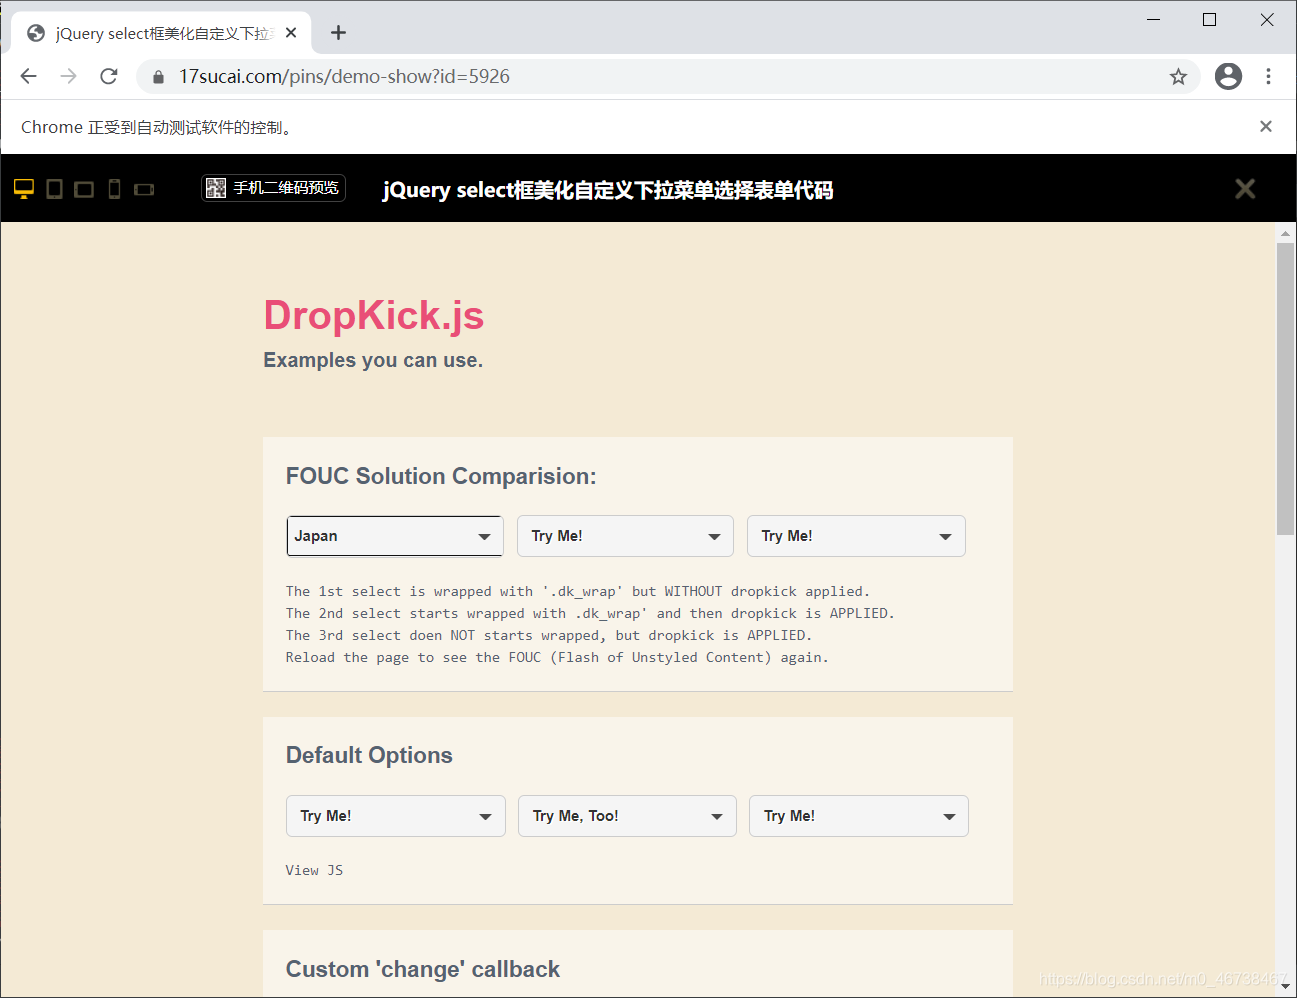Click the View JS link
This screenshot has width=1297, height=998.
pyautogui.click(x=314, y=870)
